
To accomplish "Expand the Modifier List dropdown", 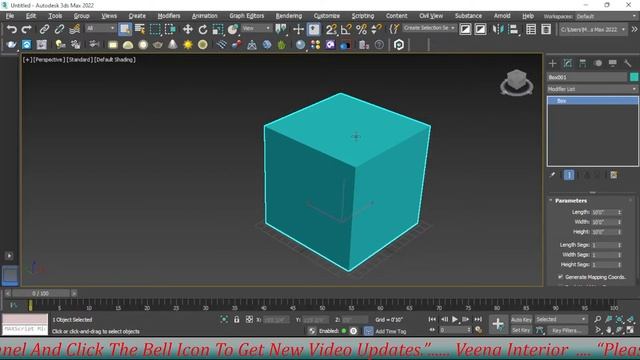I will (592, 89).
